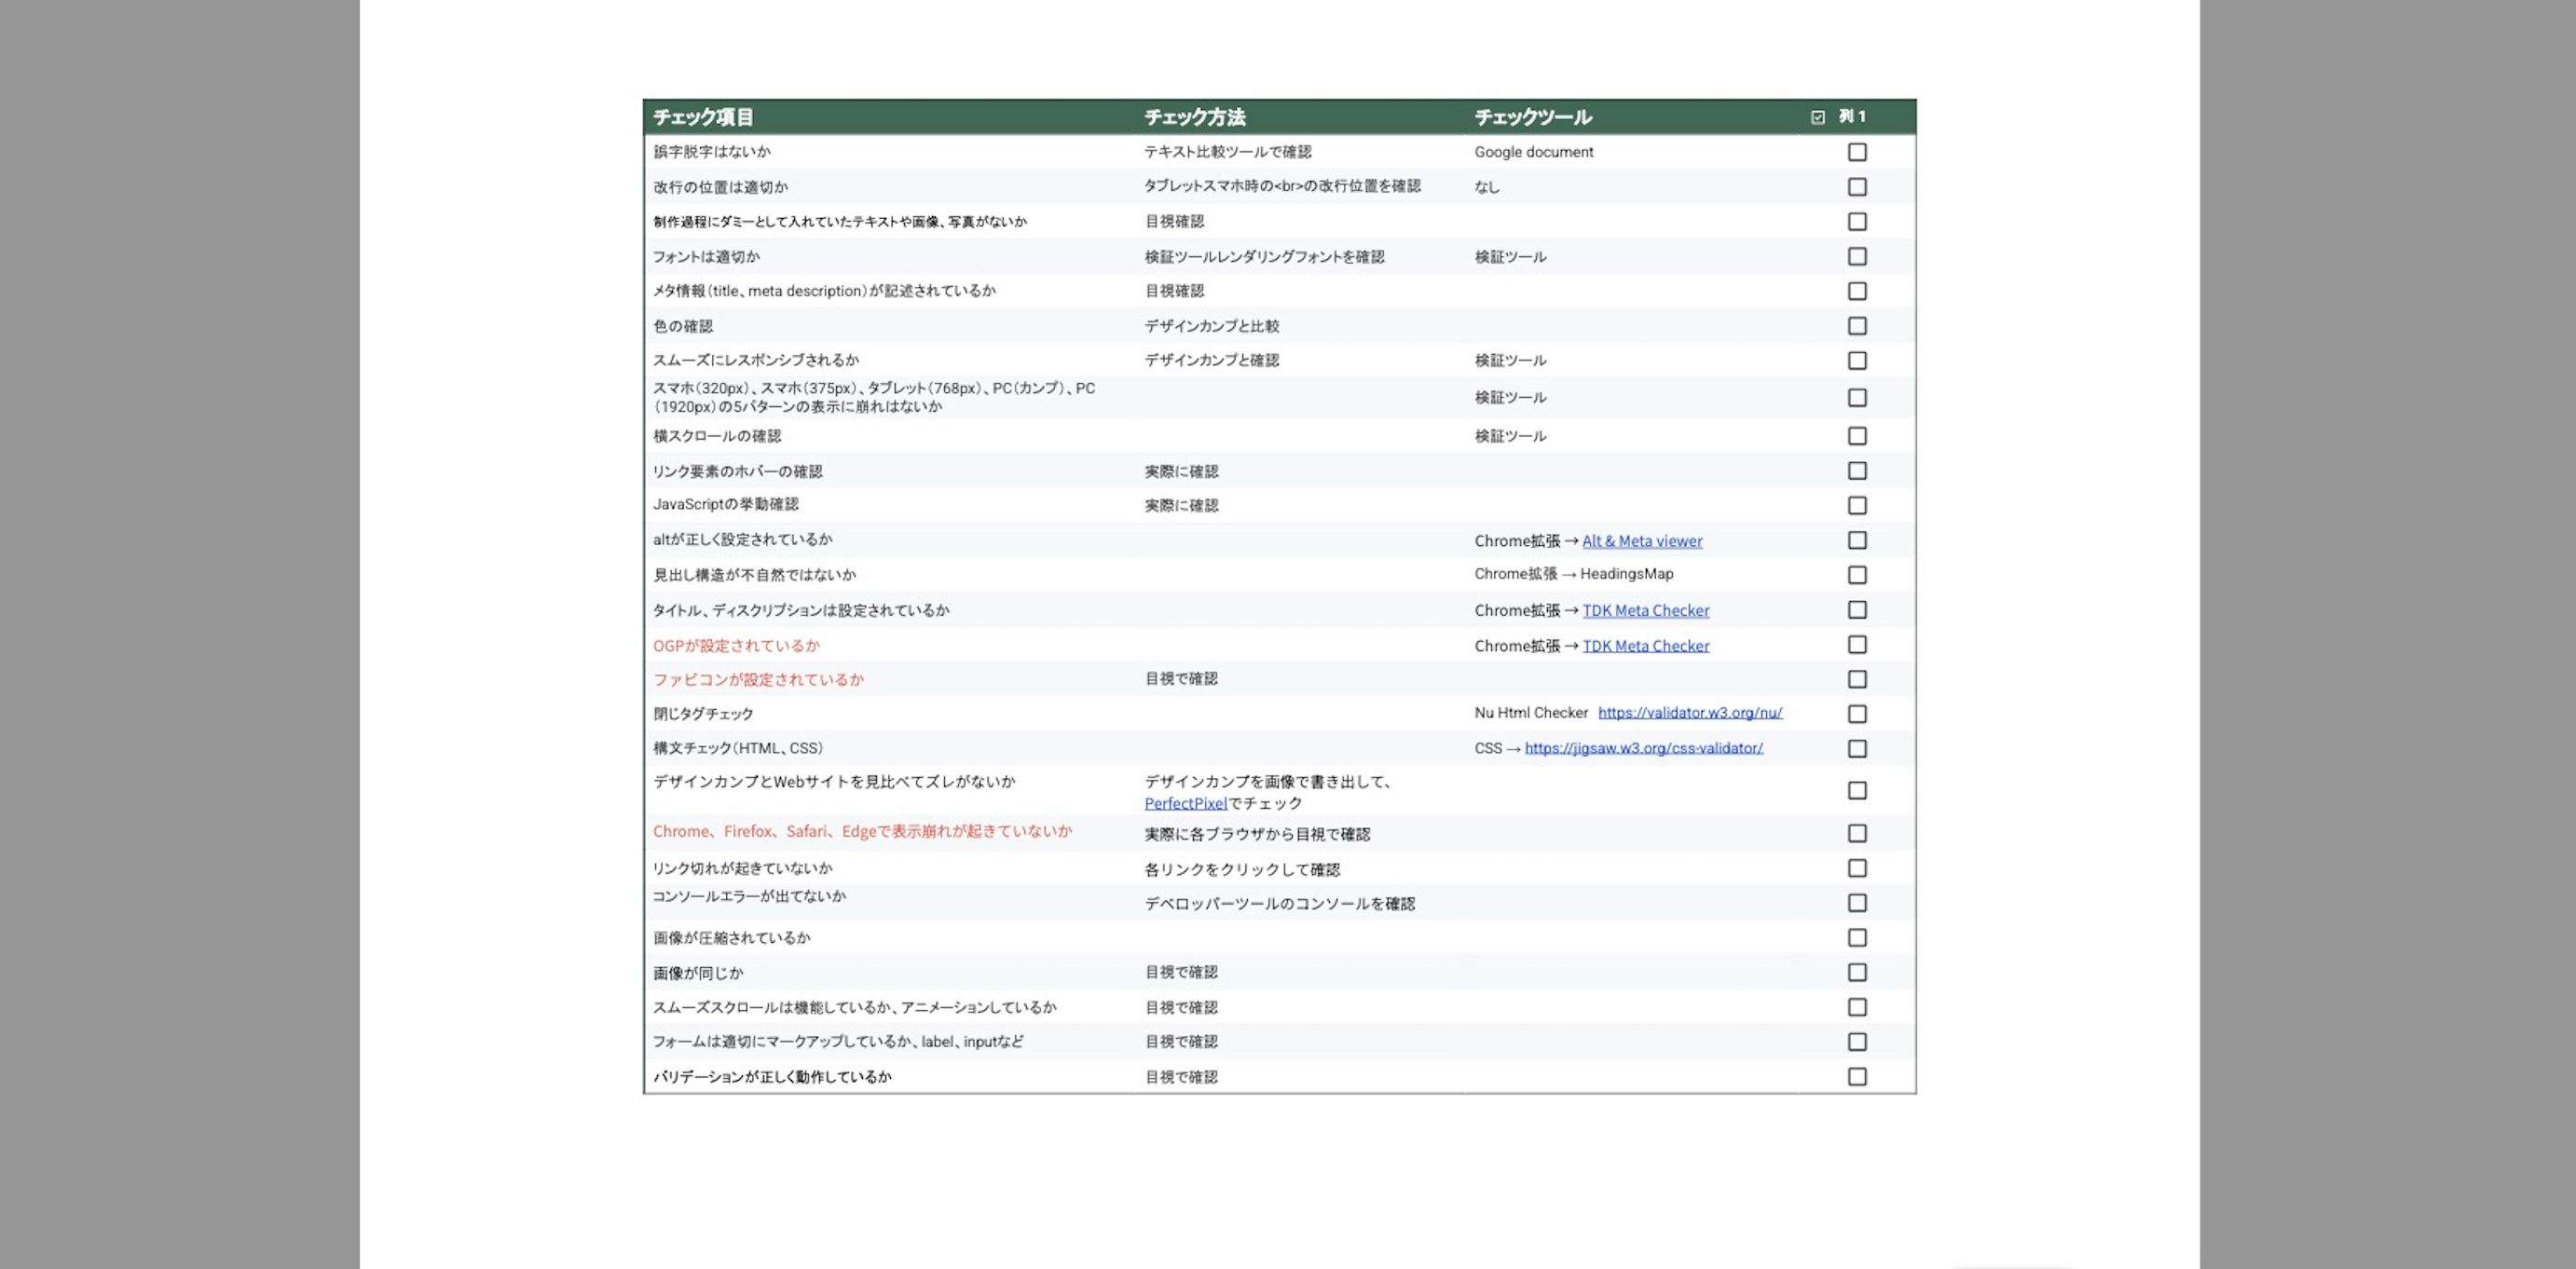The height and width of the screenshot is (1269, 2576).
Task: Check the リンク切れが起きていないか row checkbox
Action: tap(1857, 868)
